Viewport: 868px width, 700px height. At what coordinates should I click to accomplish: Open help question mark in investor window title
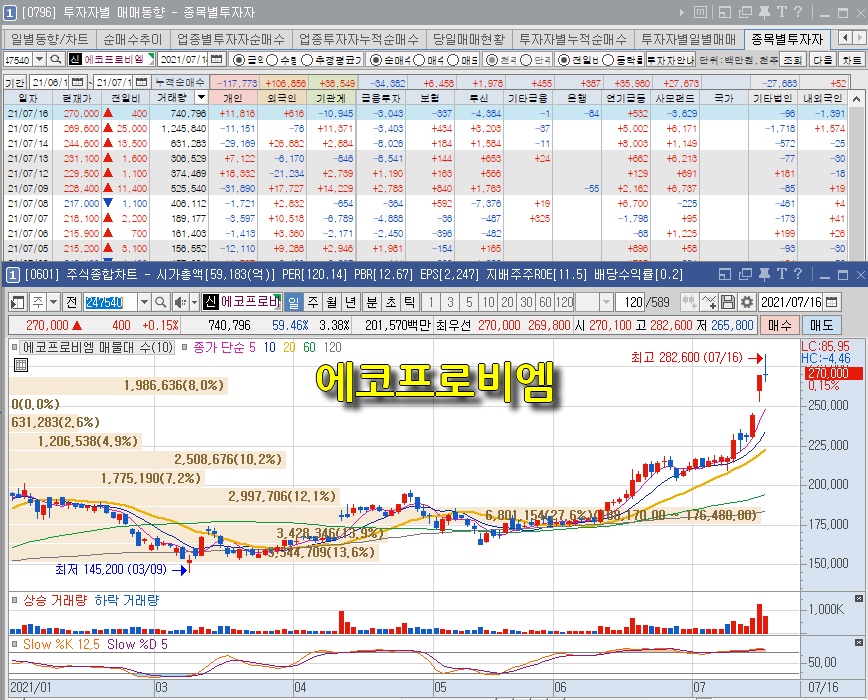(798, 12)
